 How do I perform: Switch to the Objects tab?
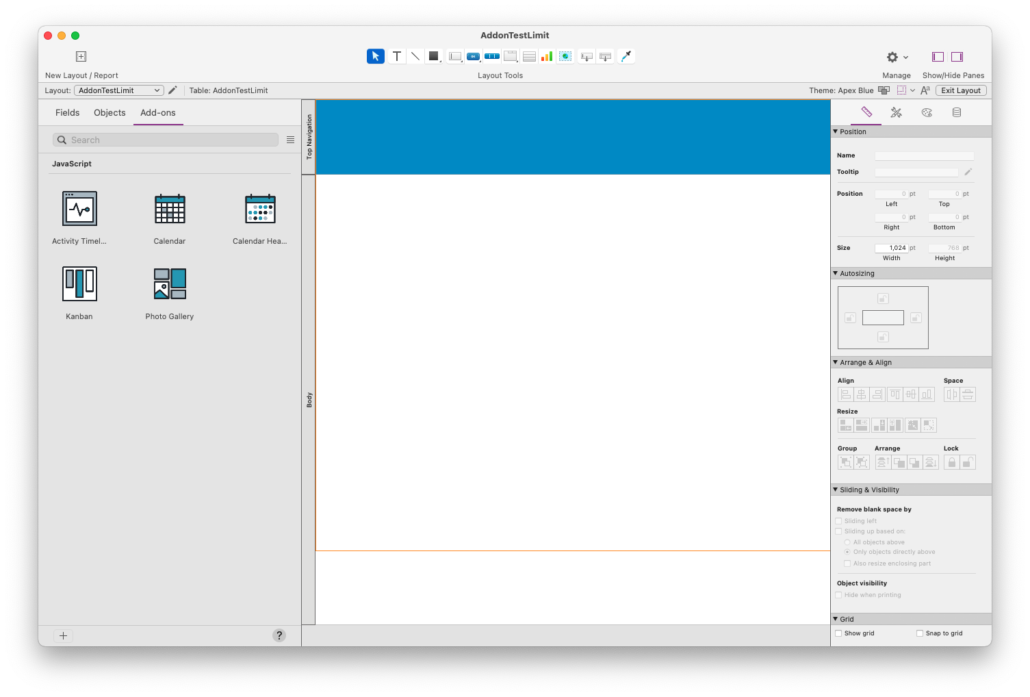109,112
